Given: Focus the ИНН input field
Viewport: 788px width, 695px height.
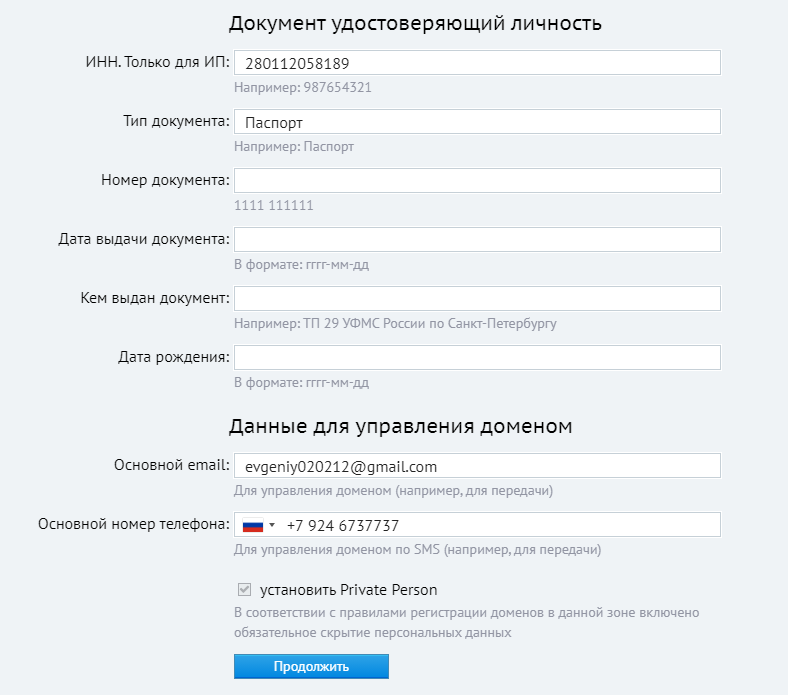Looking at the screenshot, I should 477,63.
